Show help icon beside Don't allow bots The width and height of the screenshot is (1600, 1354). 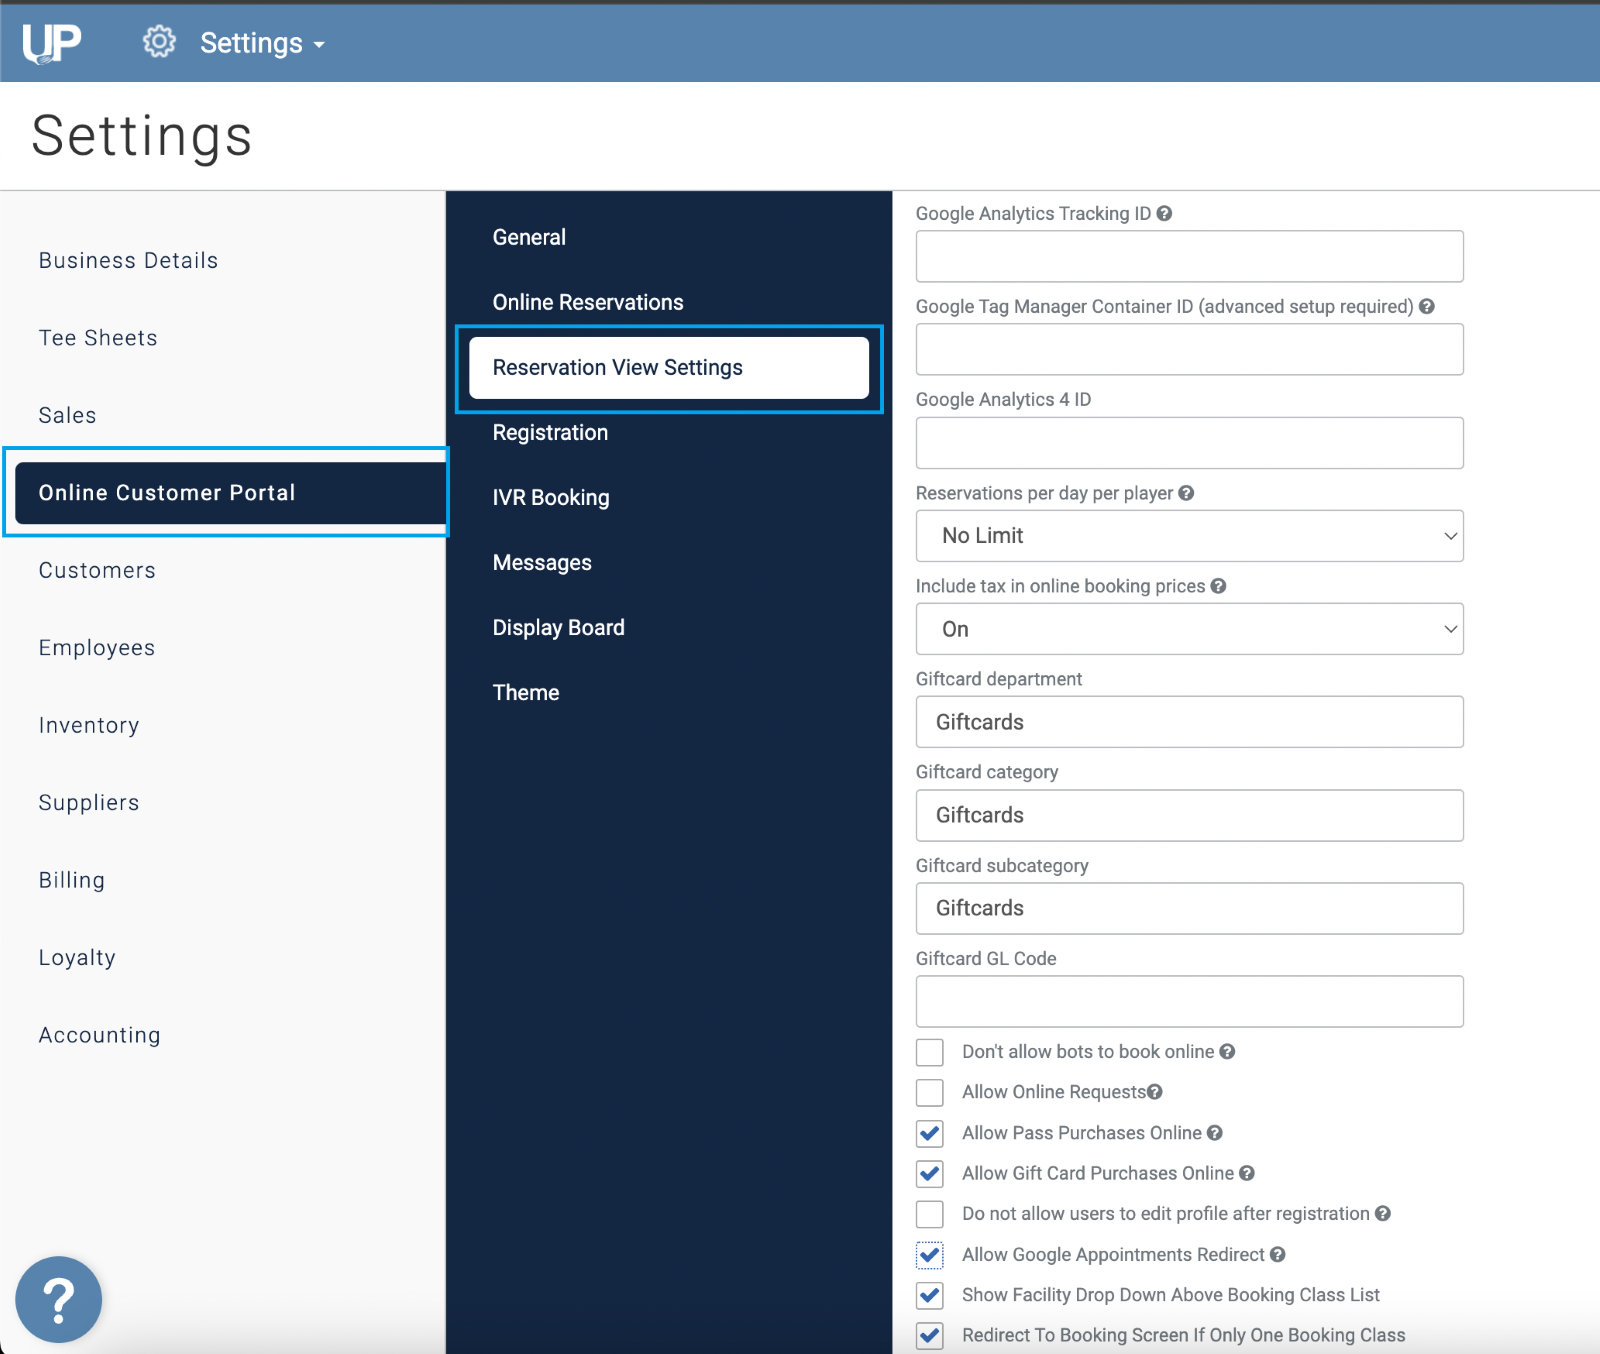coord(1227,1051)
